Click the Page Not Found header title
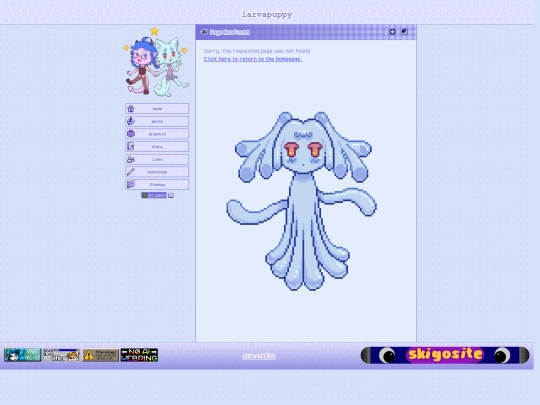The width and height of the screenshot is (540, 405). tap(229, 32)
